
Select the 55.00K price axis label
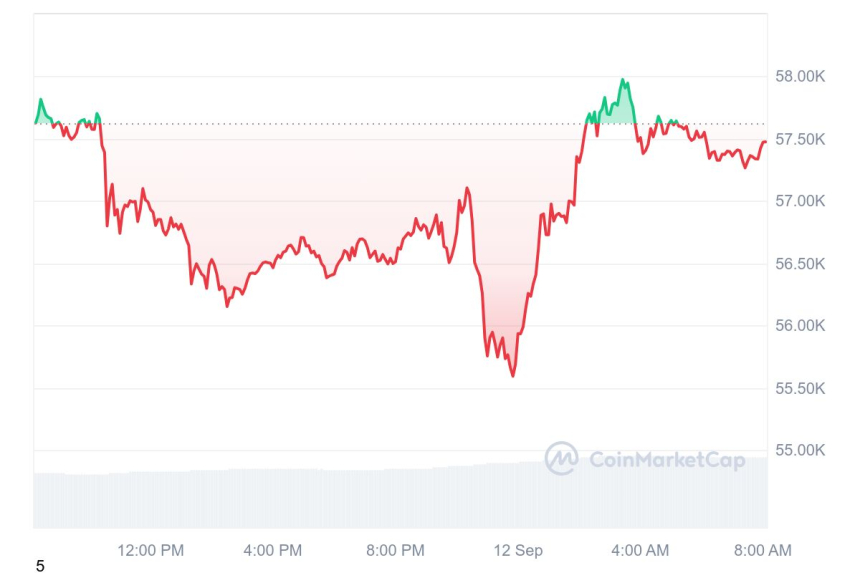[800, 450]
